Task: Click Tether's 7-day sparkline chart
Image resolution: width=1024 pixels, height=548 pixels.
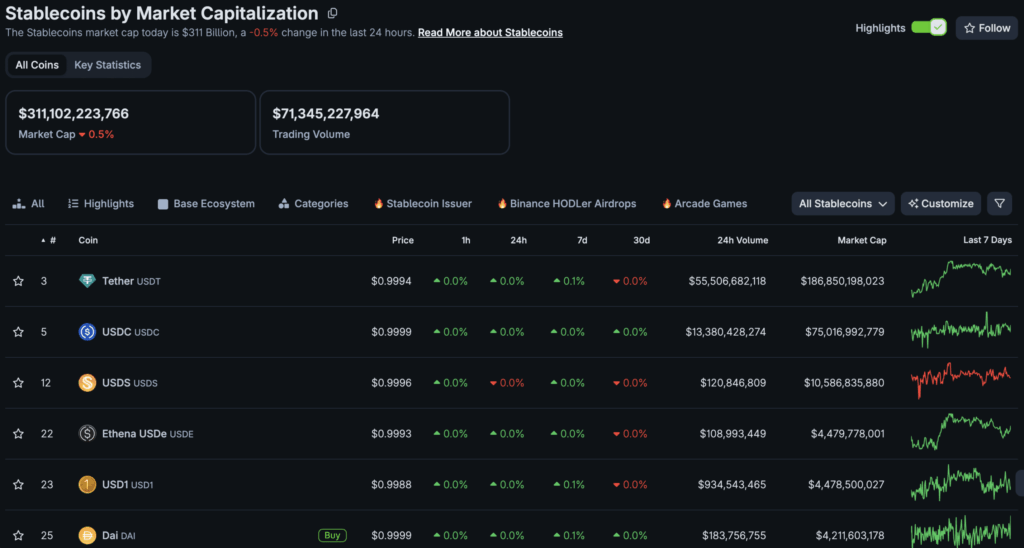Action: [961, 279]
